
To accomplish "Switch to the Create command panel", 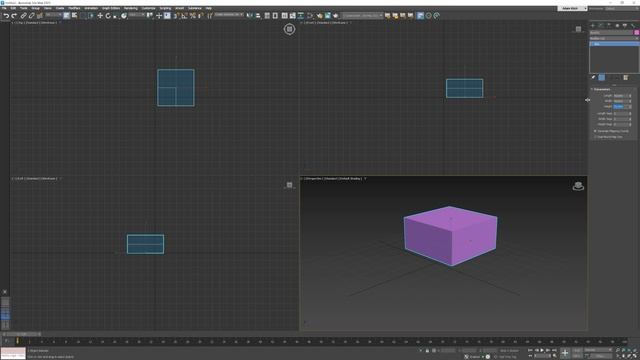I will [593, 25].
